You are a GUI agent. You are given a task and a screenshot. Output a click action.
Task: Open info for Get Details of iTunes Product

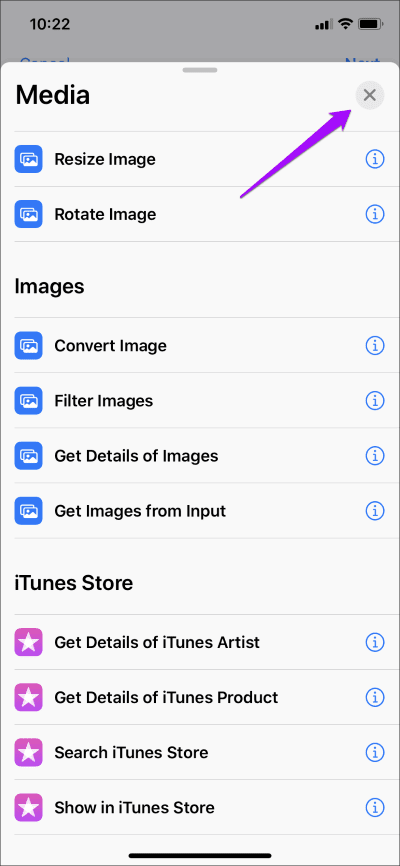(375, 697)
